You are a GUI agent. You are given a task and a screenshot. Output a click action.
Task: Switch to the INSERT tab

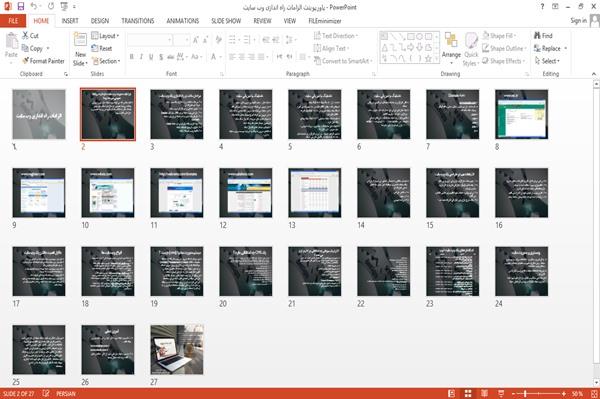point(70,21)
